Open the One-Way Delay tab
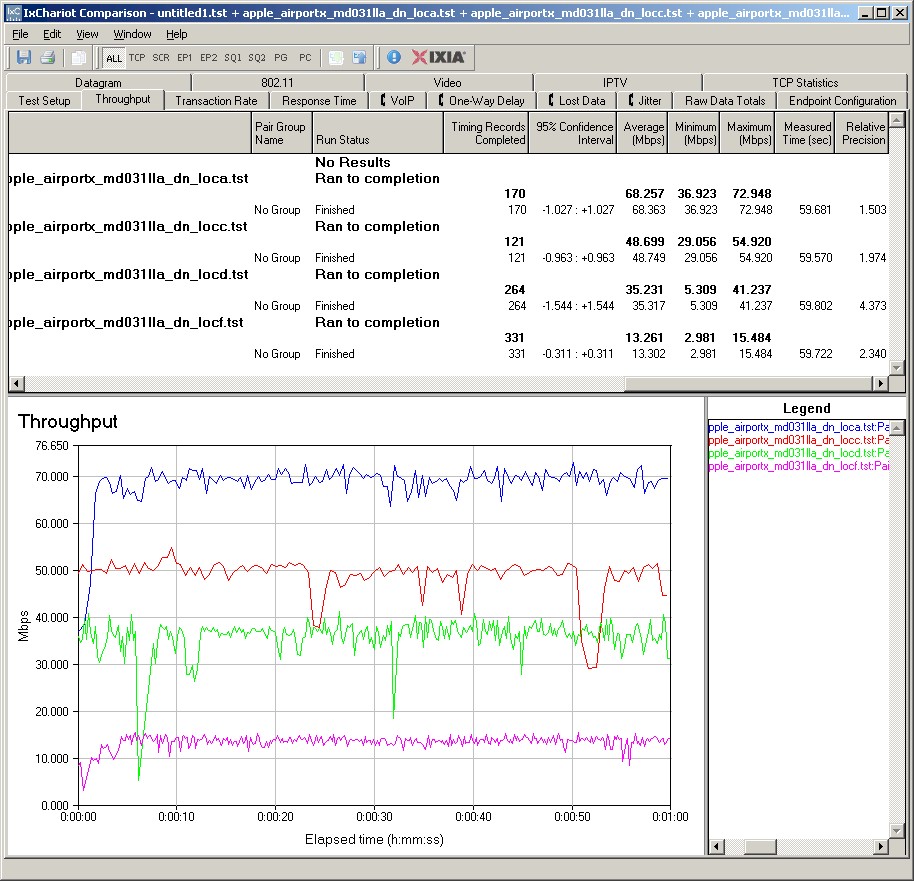This screenshot has width=914, height=881. tap(481, 101)
